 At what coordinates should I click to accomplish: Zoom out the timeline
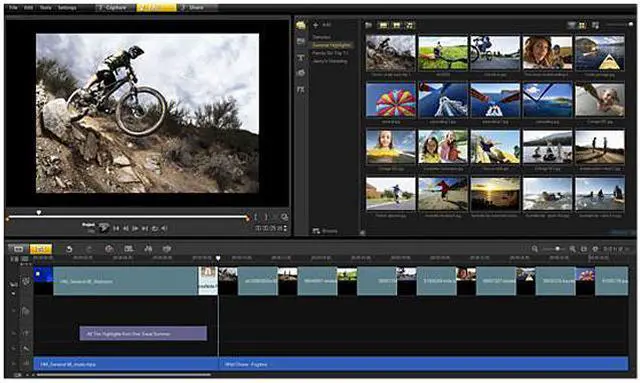535,249
